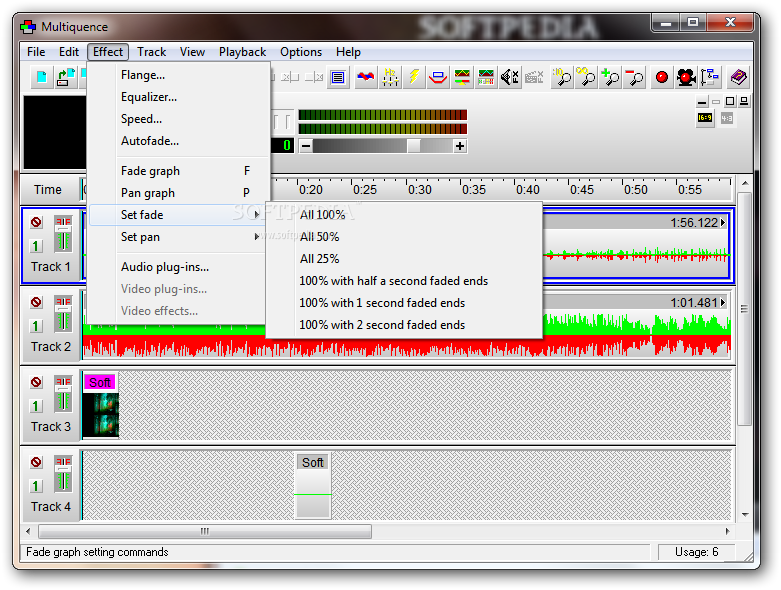Viewport: 781px width, 590px height.
Task: Select 100% with 2 second faded ends
Action: 404,325
